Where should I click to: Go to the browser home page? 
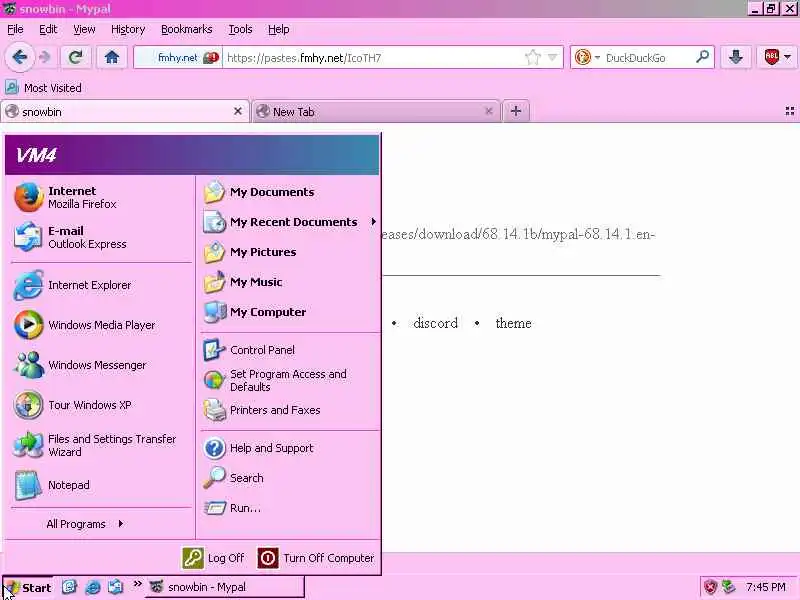[112, 57]
